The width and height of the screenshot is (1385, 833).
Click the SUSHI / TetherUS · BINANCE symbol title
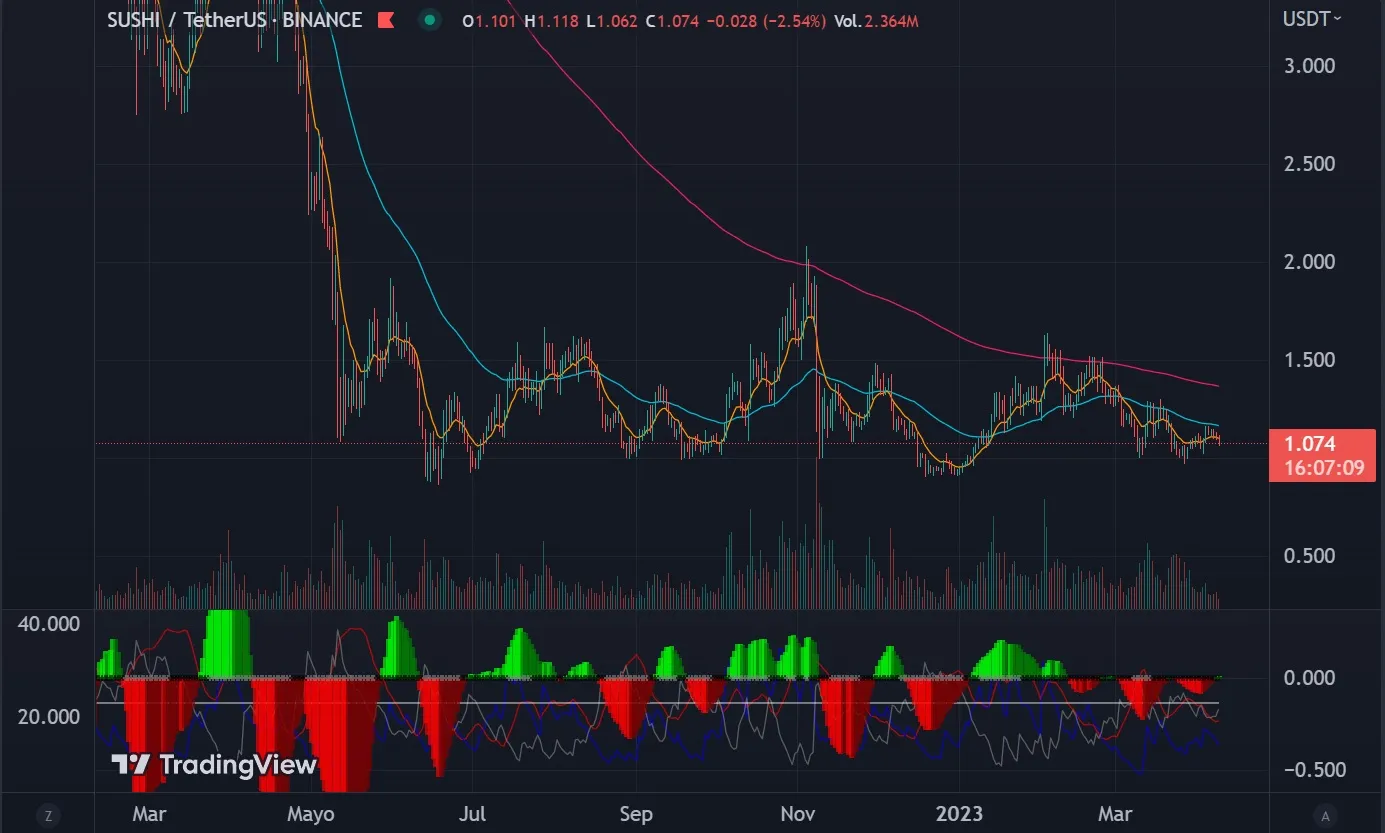pyautogui.click(x=235, y=19)
